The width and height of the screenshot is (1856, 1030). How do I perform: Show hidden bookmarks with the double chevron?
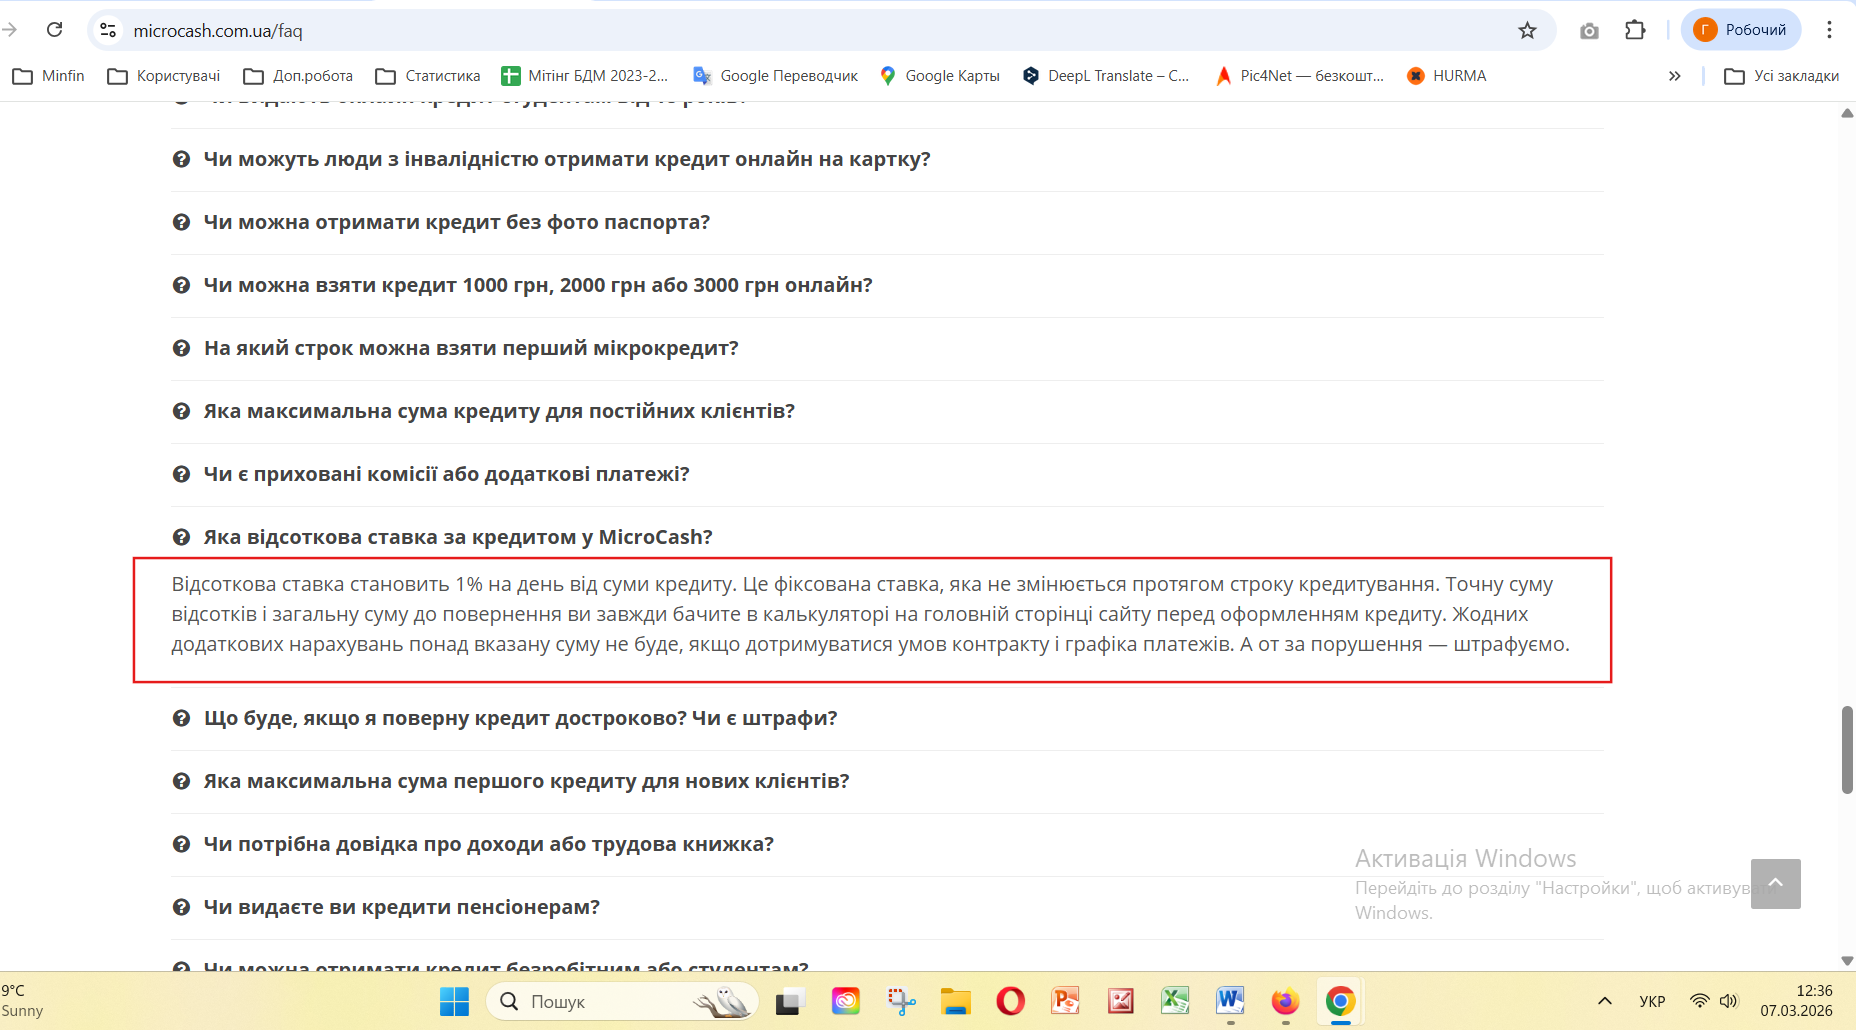pyautogui.click(x=1675, y=76)
